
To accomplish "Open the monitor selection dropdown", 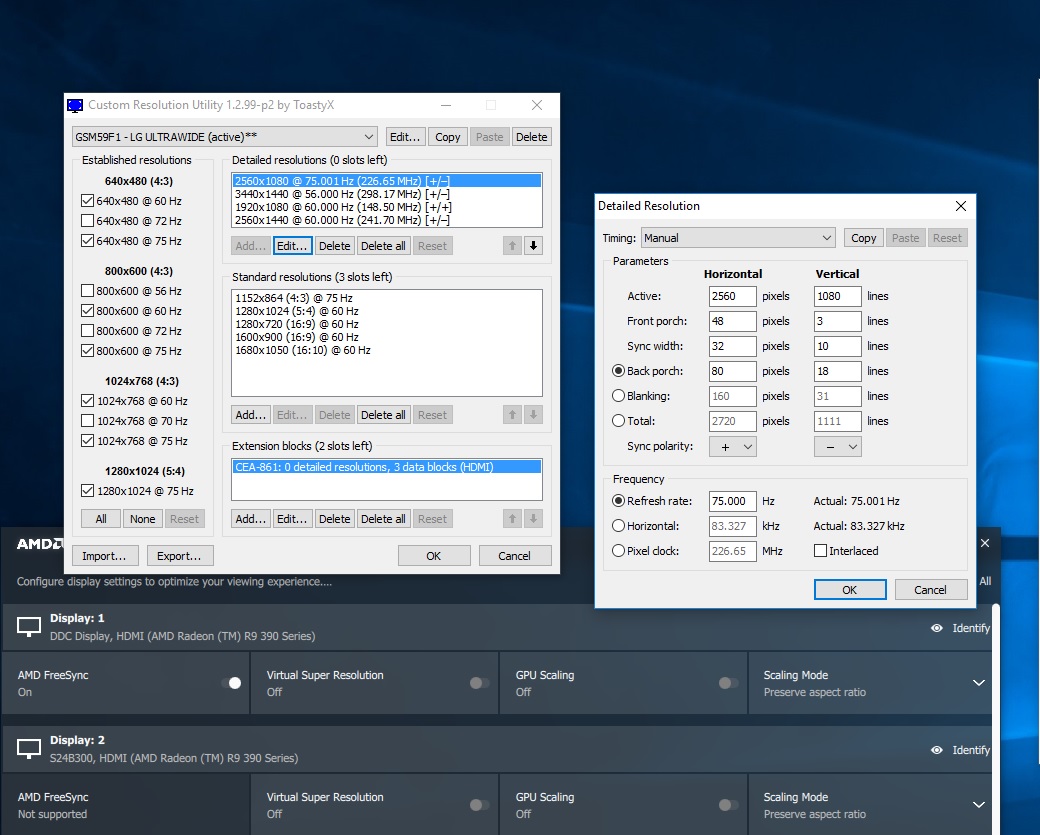I will pyautogui.click(x=225, y=137).
